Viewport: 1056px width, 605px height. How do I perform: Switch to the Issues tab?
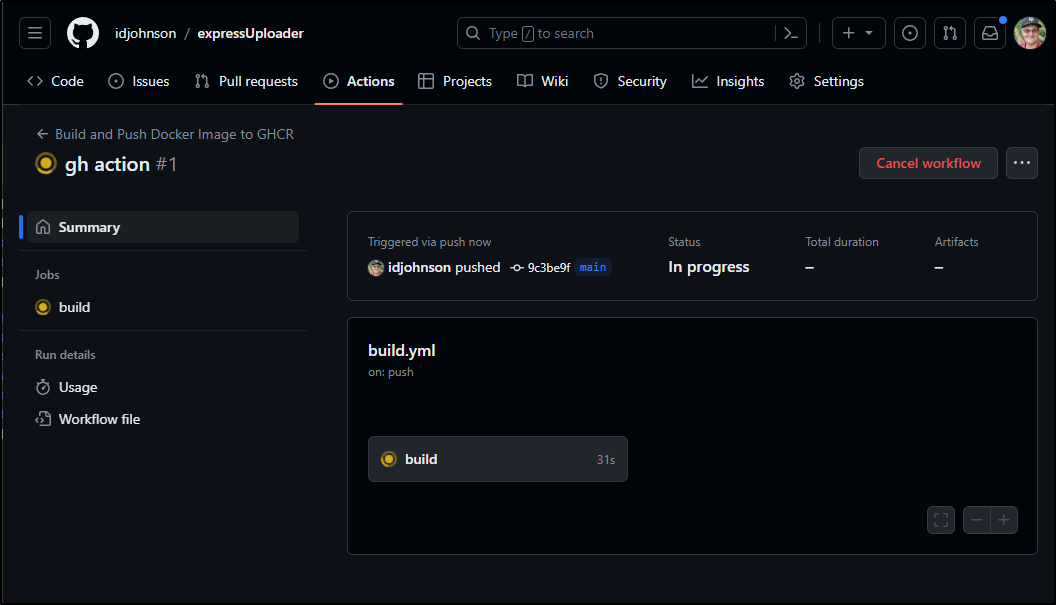(x=139, y=82)
